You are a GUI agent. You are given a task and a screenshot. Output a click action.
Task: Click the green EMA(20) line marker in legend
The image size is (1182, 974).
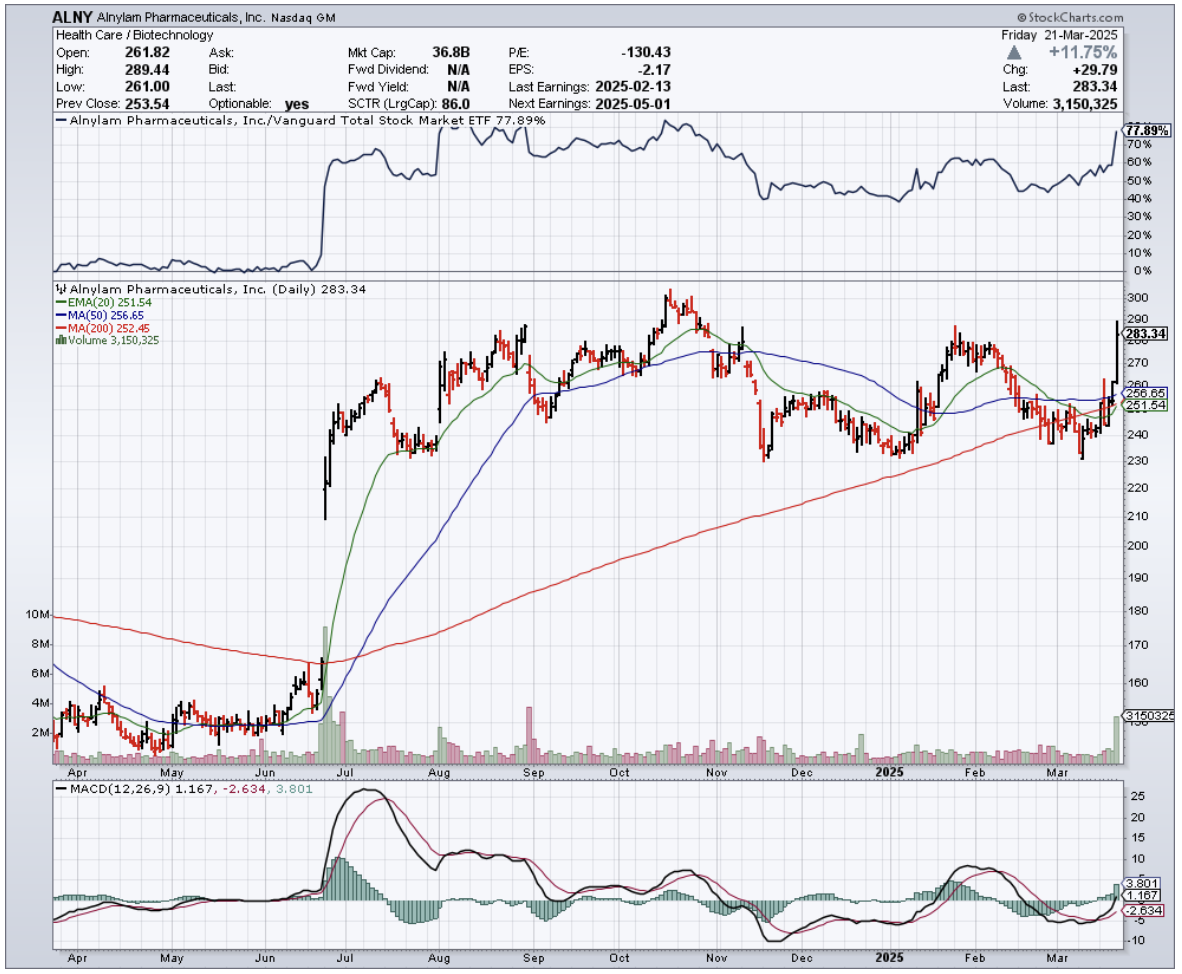pyautogui.click(x=59, y=302)
